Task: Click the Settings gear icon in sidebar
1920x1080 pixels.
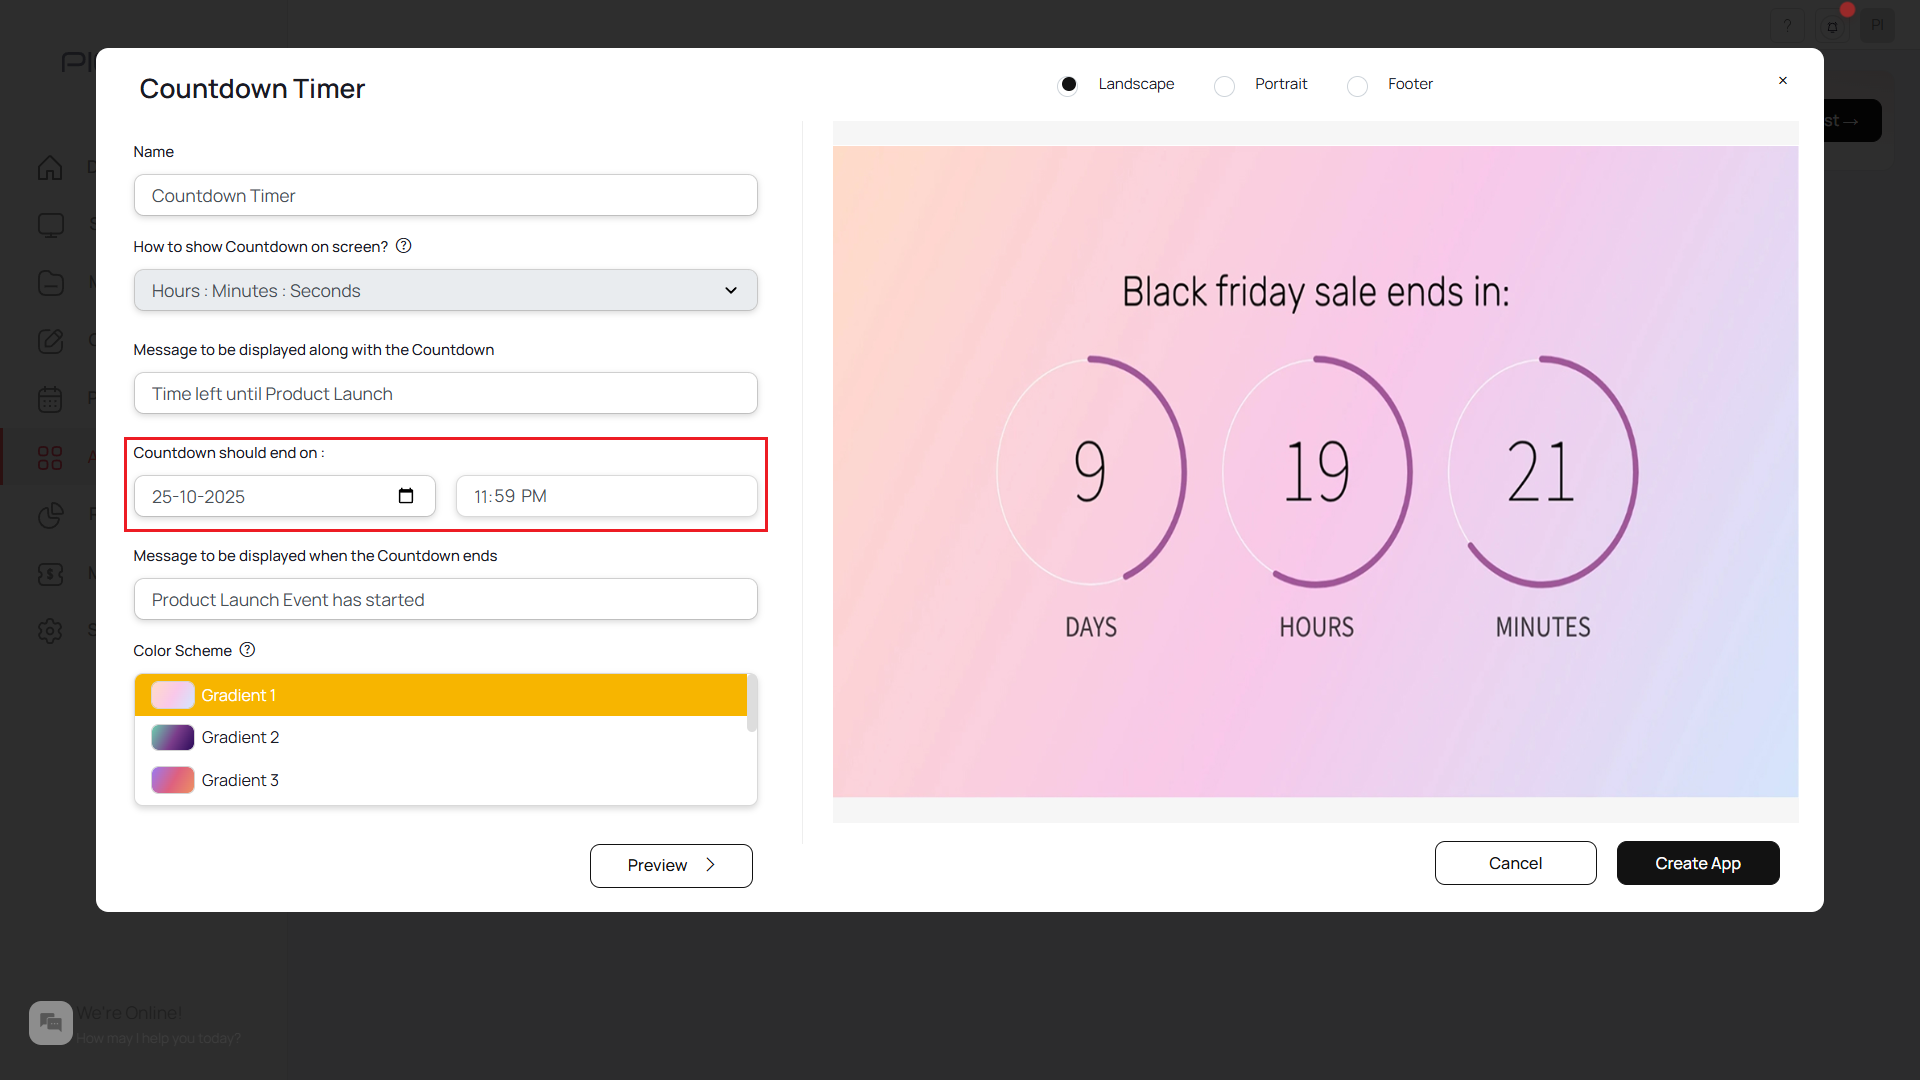Action: 50,630
